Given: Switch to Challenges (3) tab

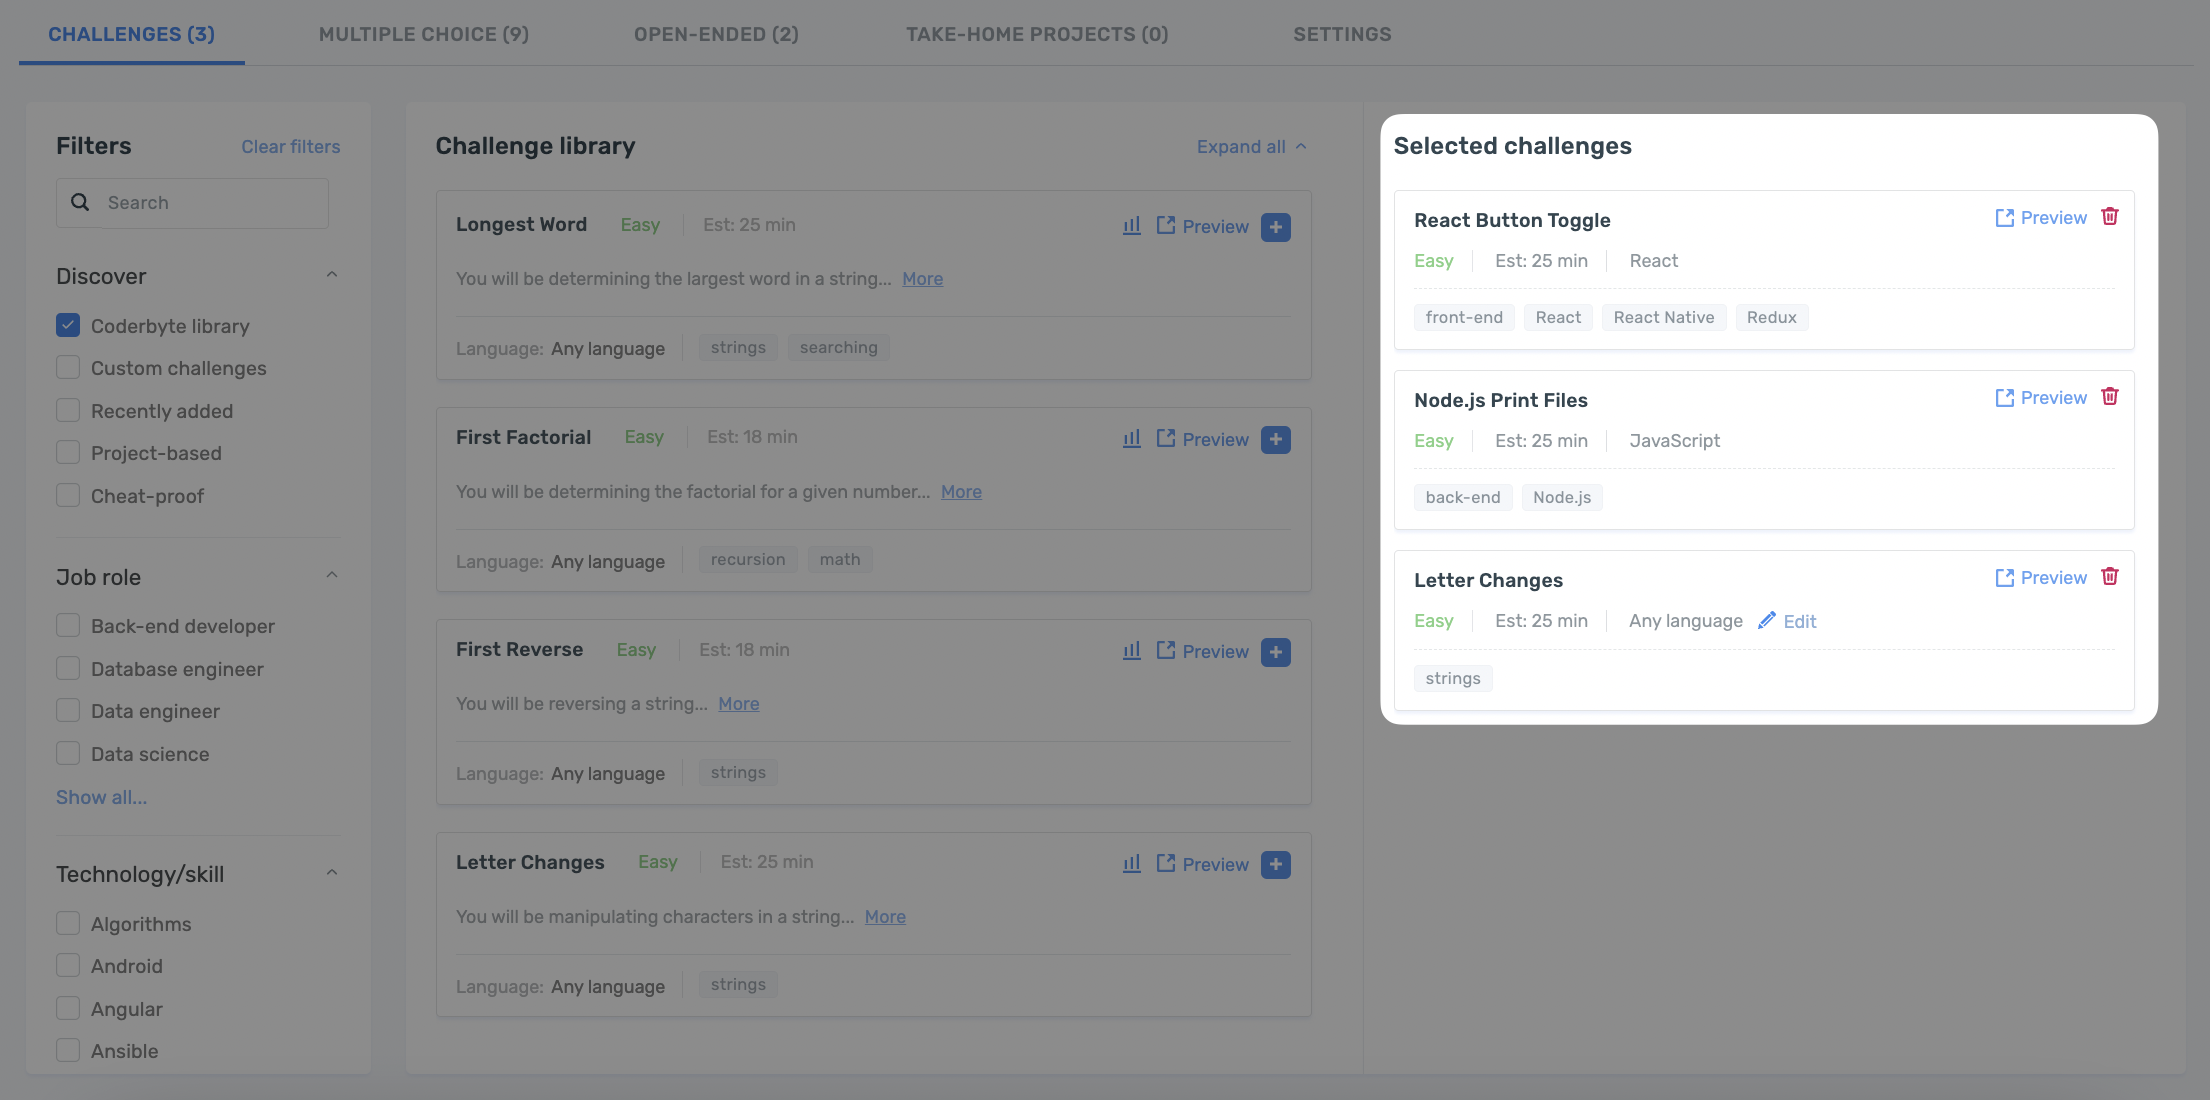Looking at the screenshot, I should tap(131, 34).
